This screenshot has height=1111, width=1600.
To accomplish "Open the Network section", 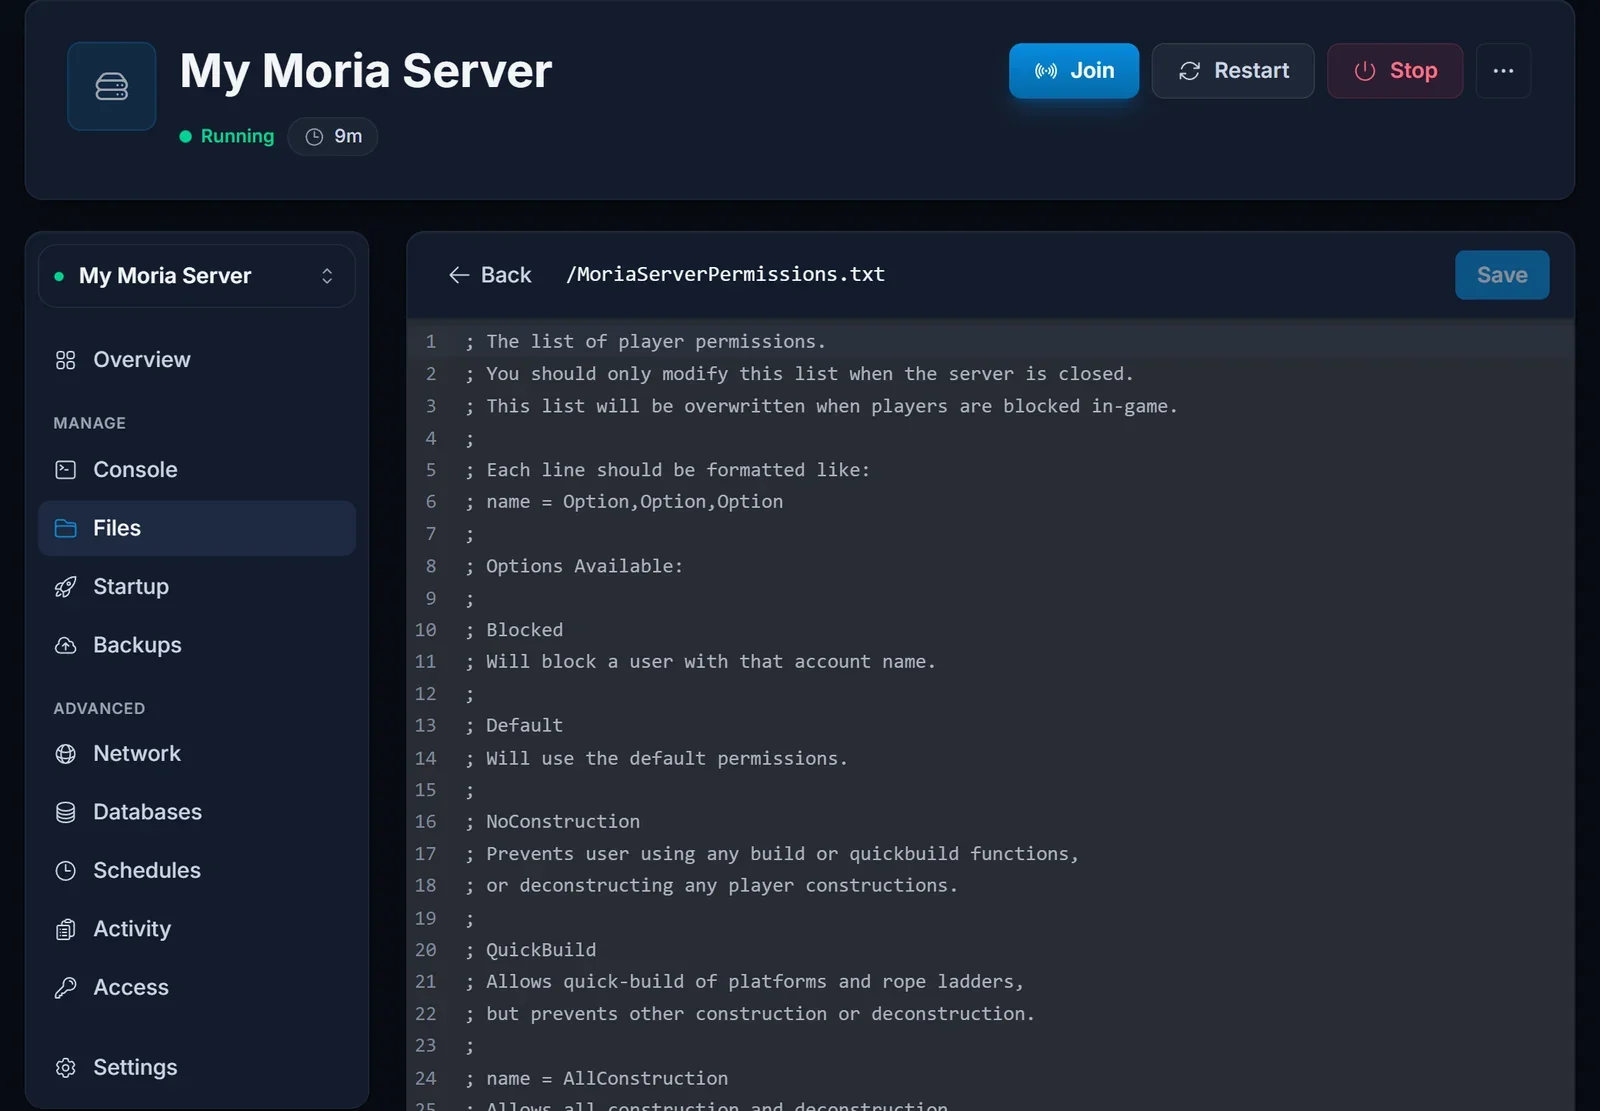I will click(x=197, y=754).
